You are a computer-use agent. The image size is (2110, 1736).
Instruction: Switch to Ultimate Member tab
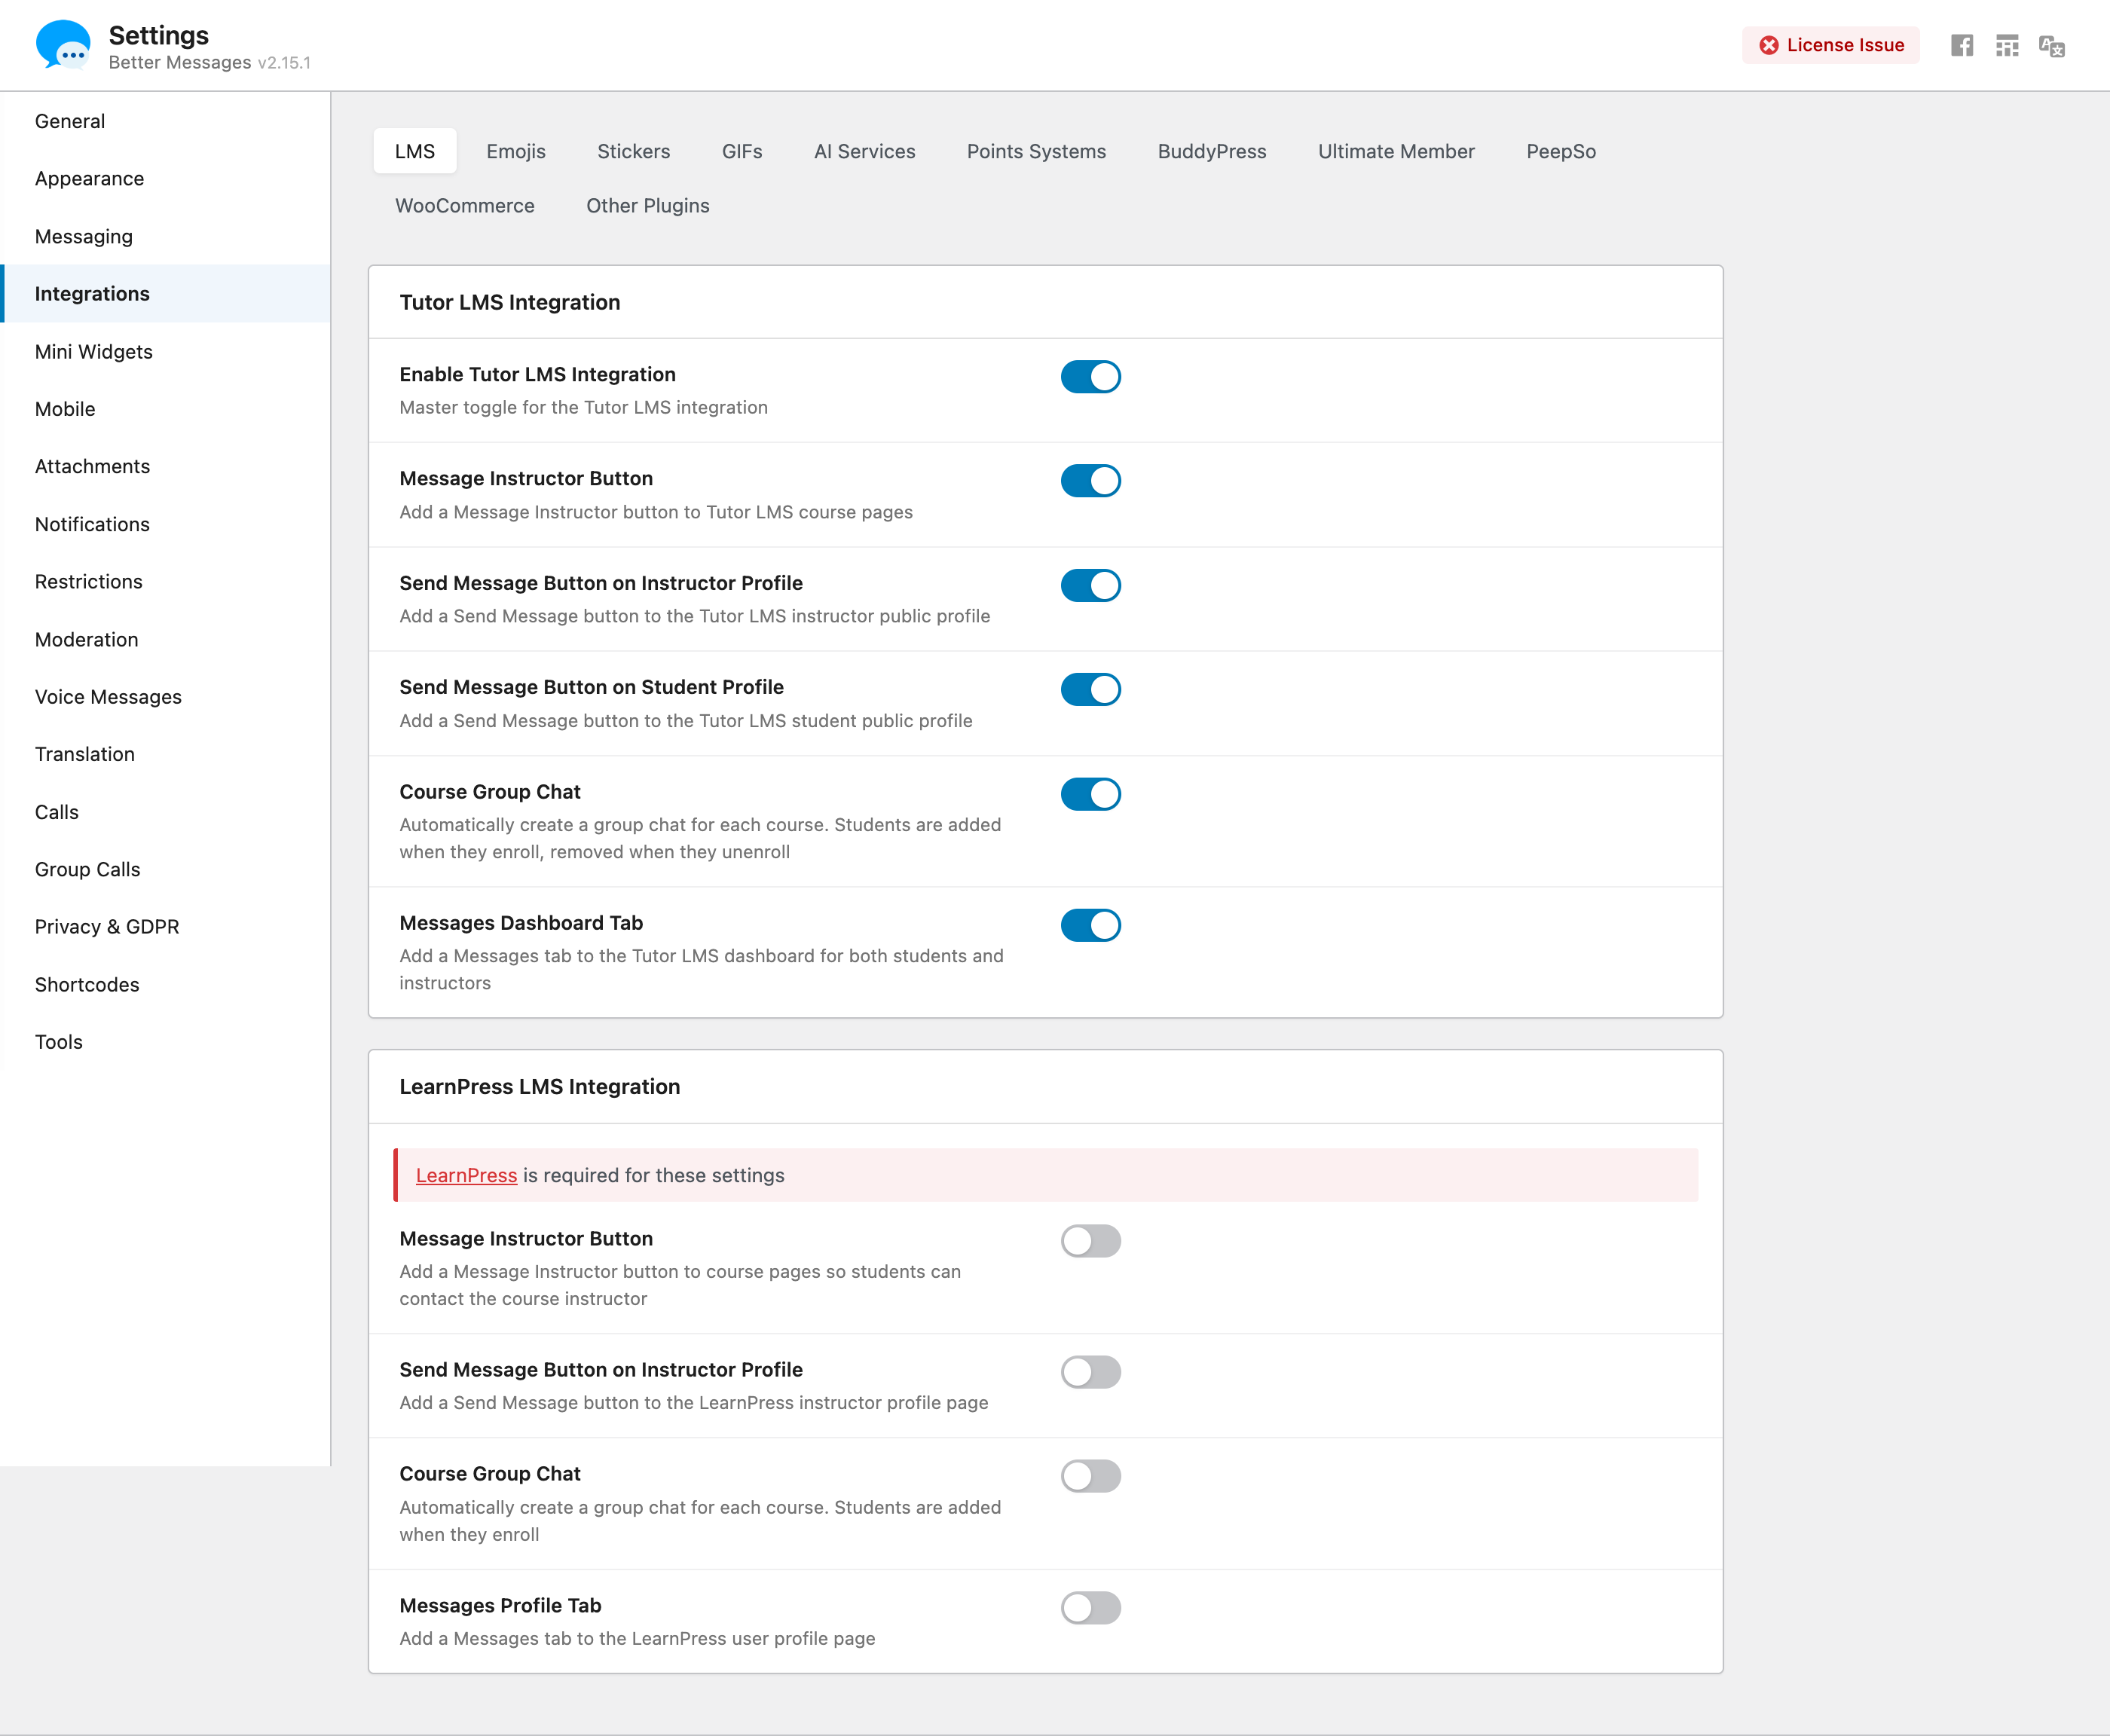(x=1396, y=151)
